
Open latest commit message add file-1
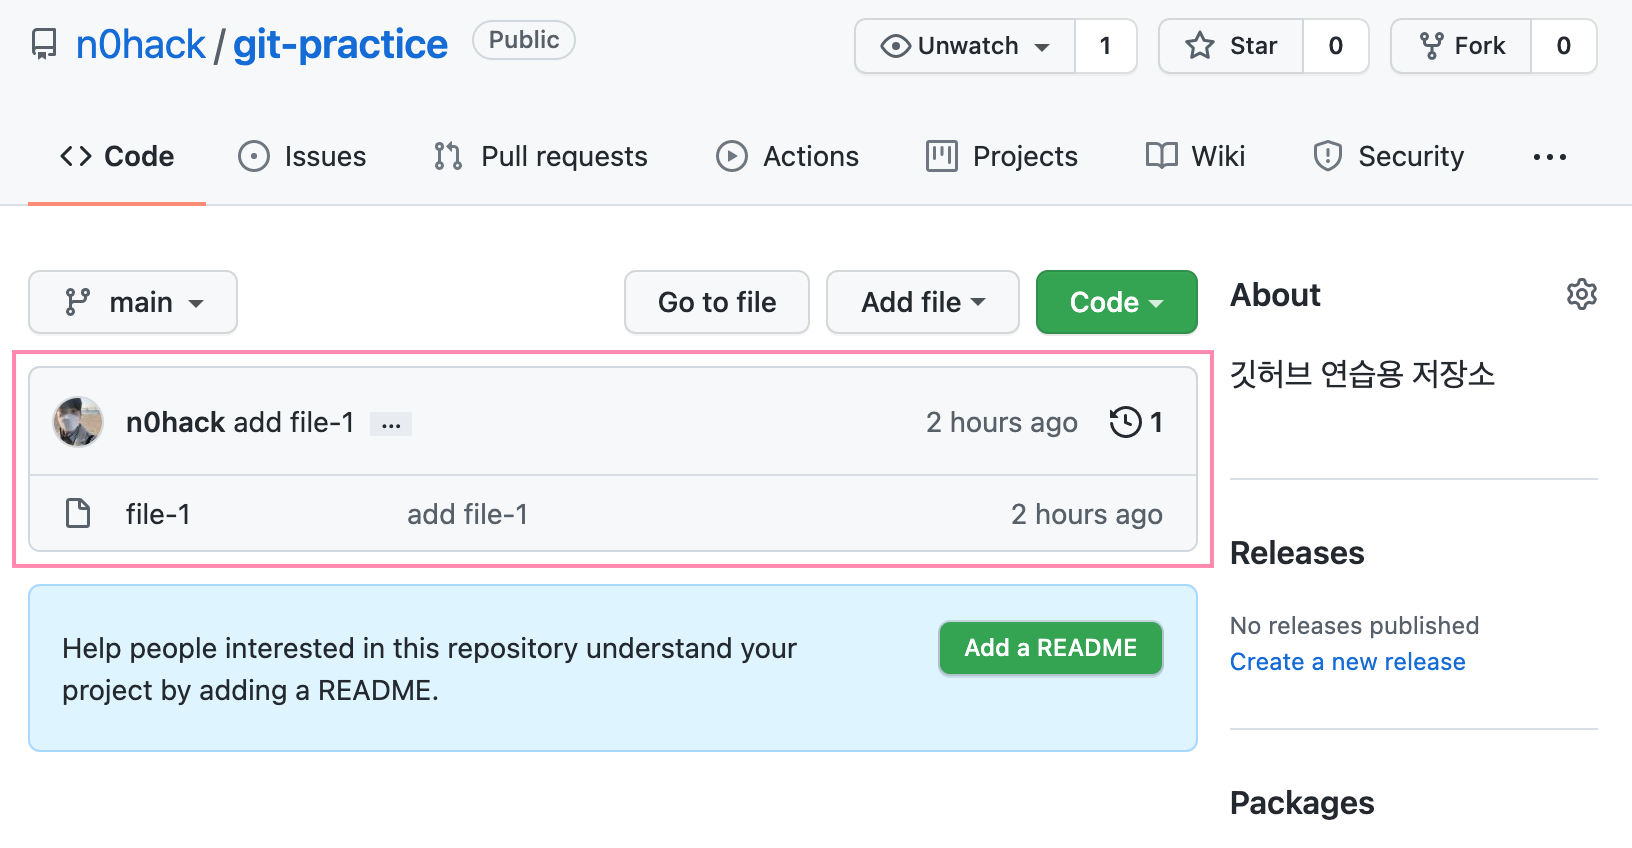click(294, 422)
